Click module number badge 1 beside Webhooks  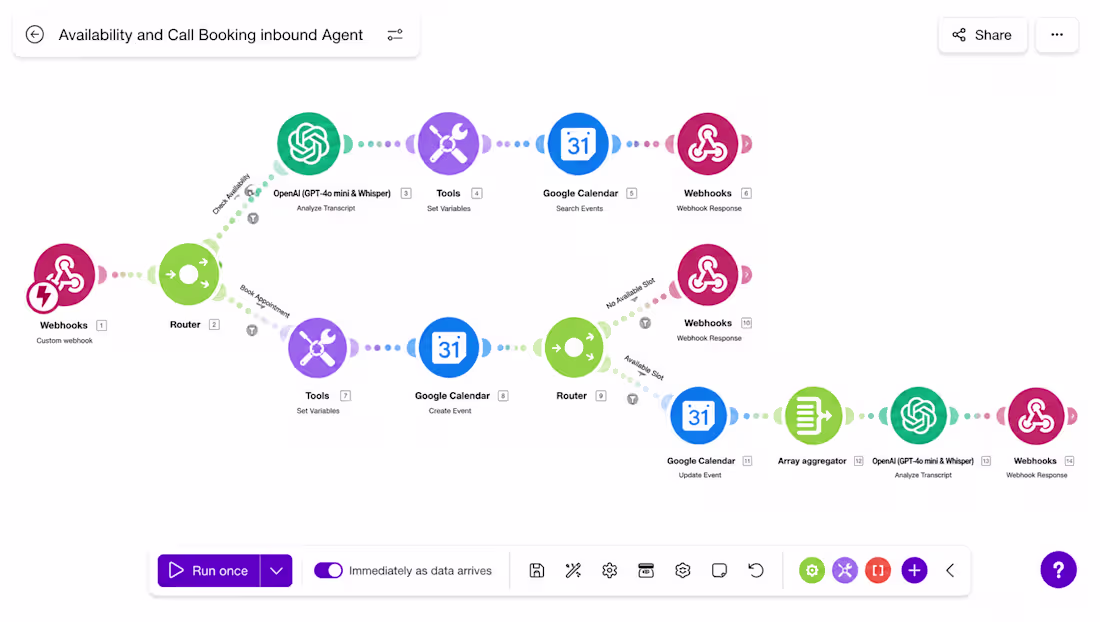click(102, 325)
